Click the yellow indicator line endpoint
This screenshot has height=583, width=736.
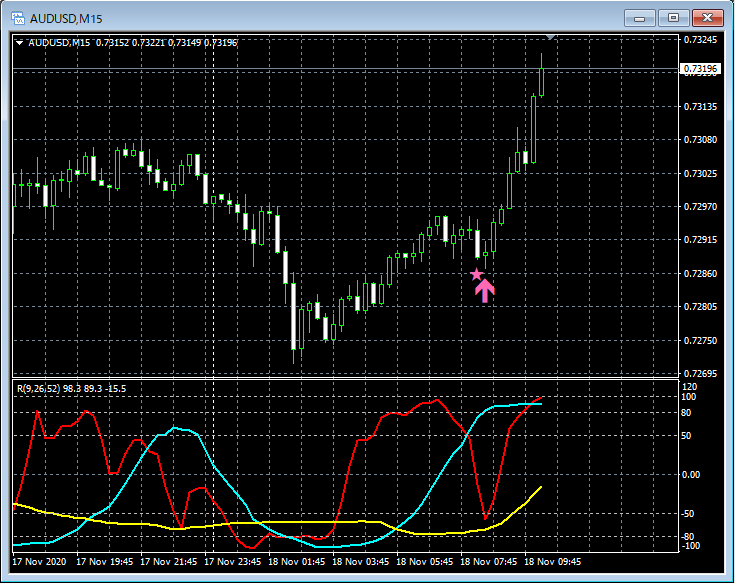tap(541, 487)
